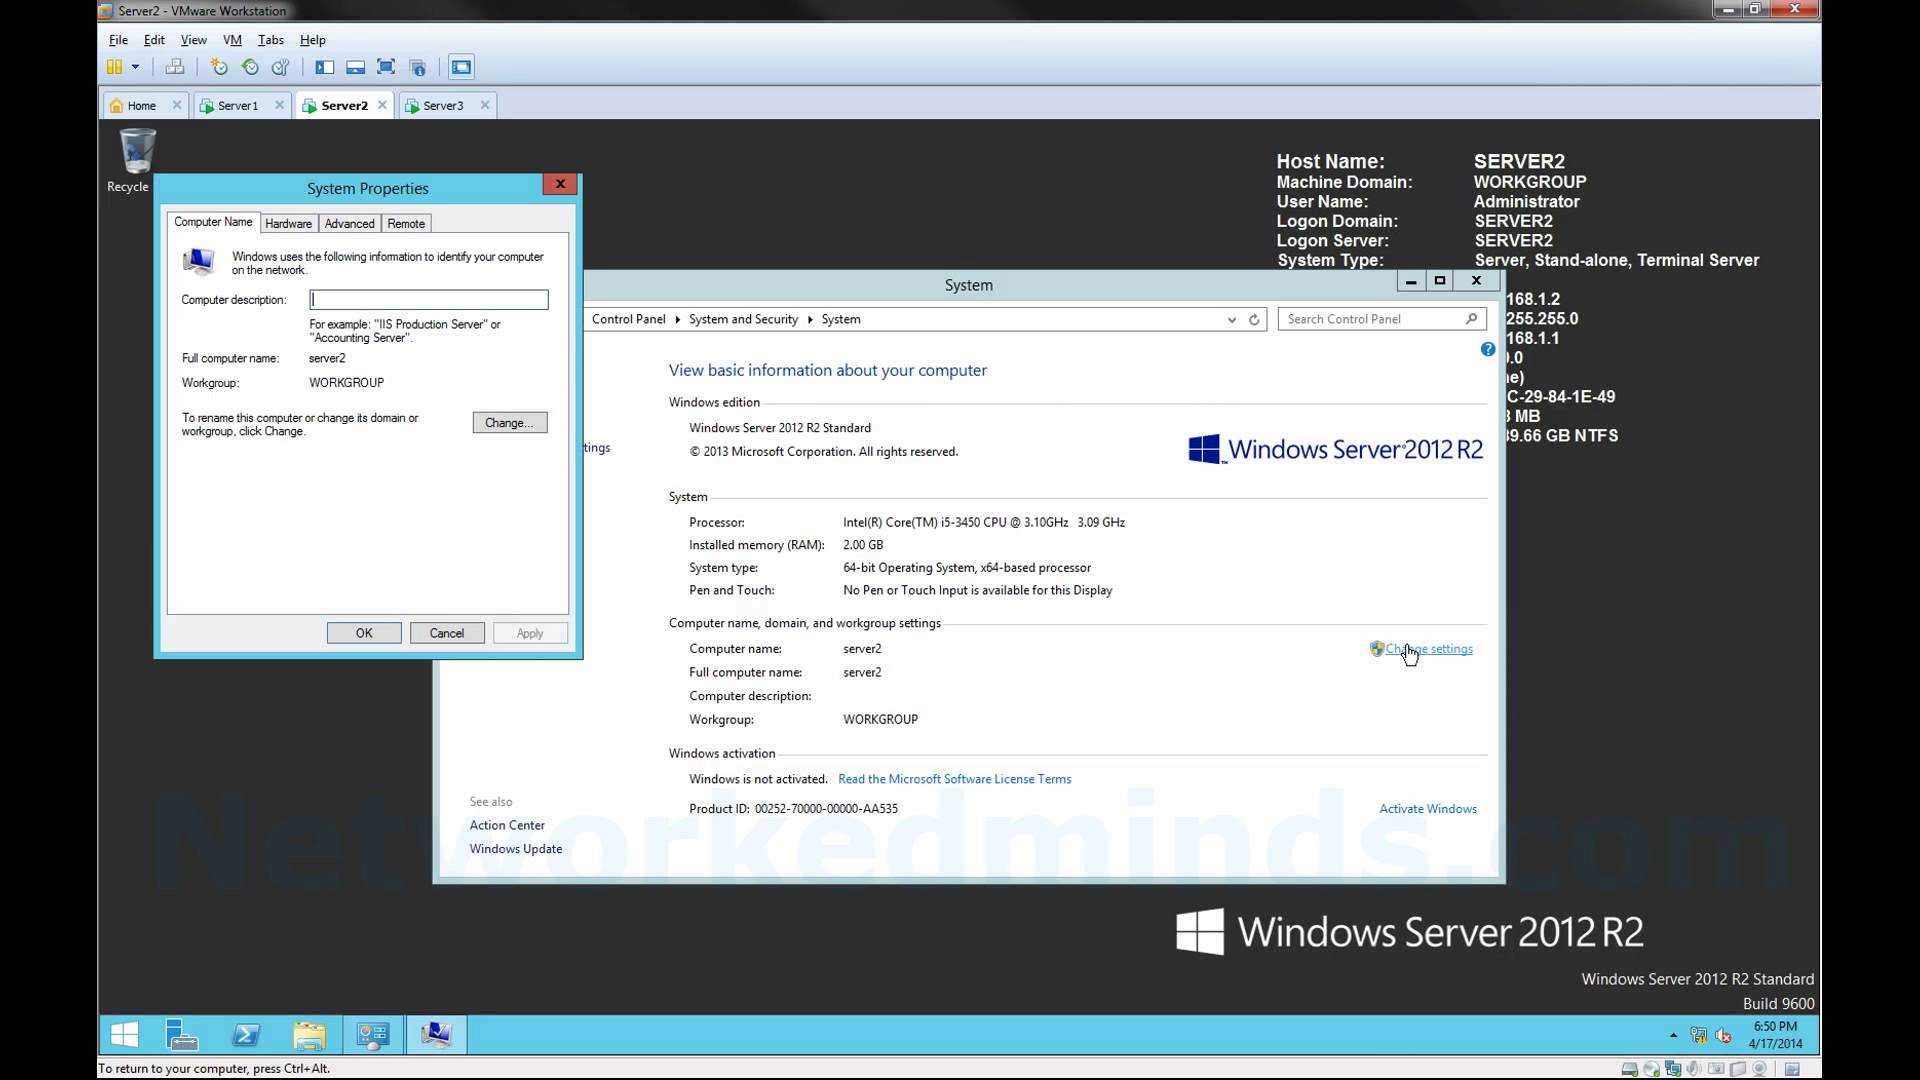Close the Server1 tab
The height and width of the screenshot is (1080, 1920).
coord(279,104)
